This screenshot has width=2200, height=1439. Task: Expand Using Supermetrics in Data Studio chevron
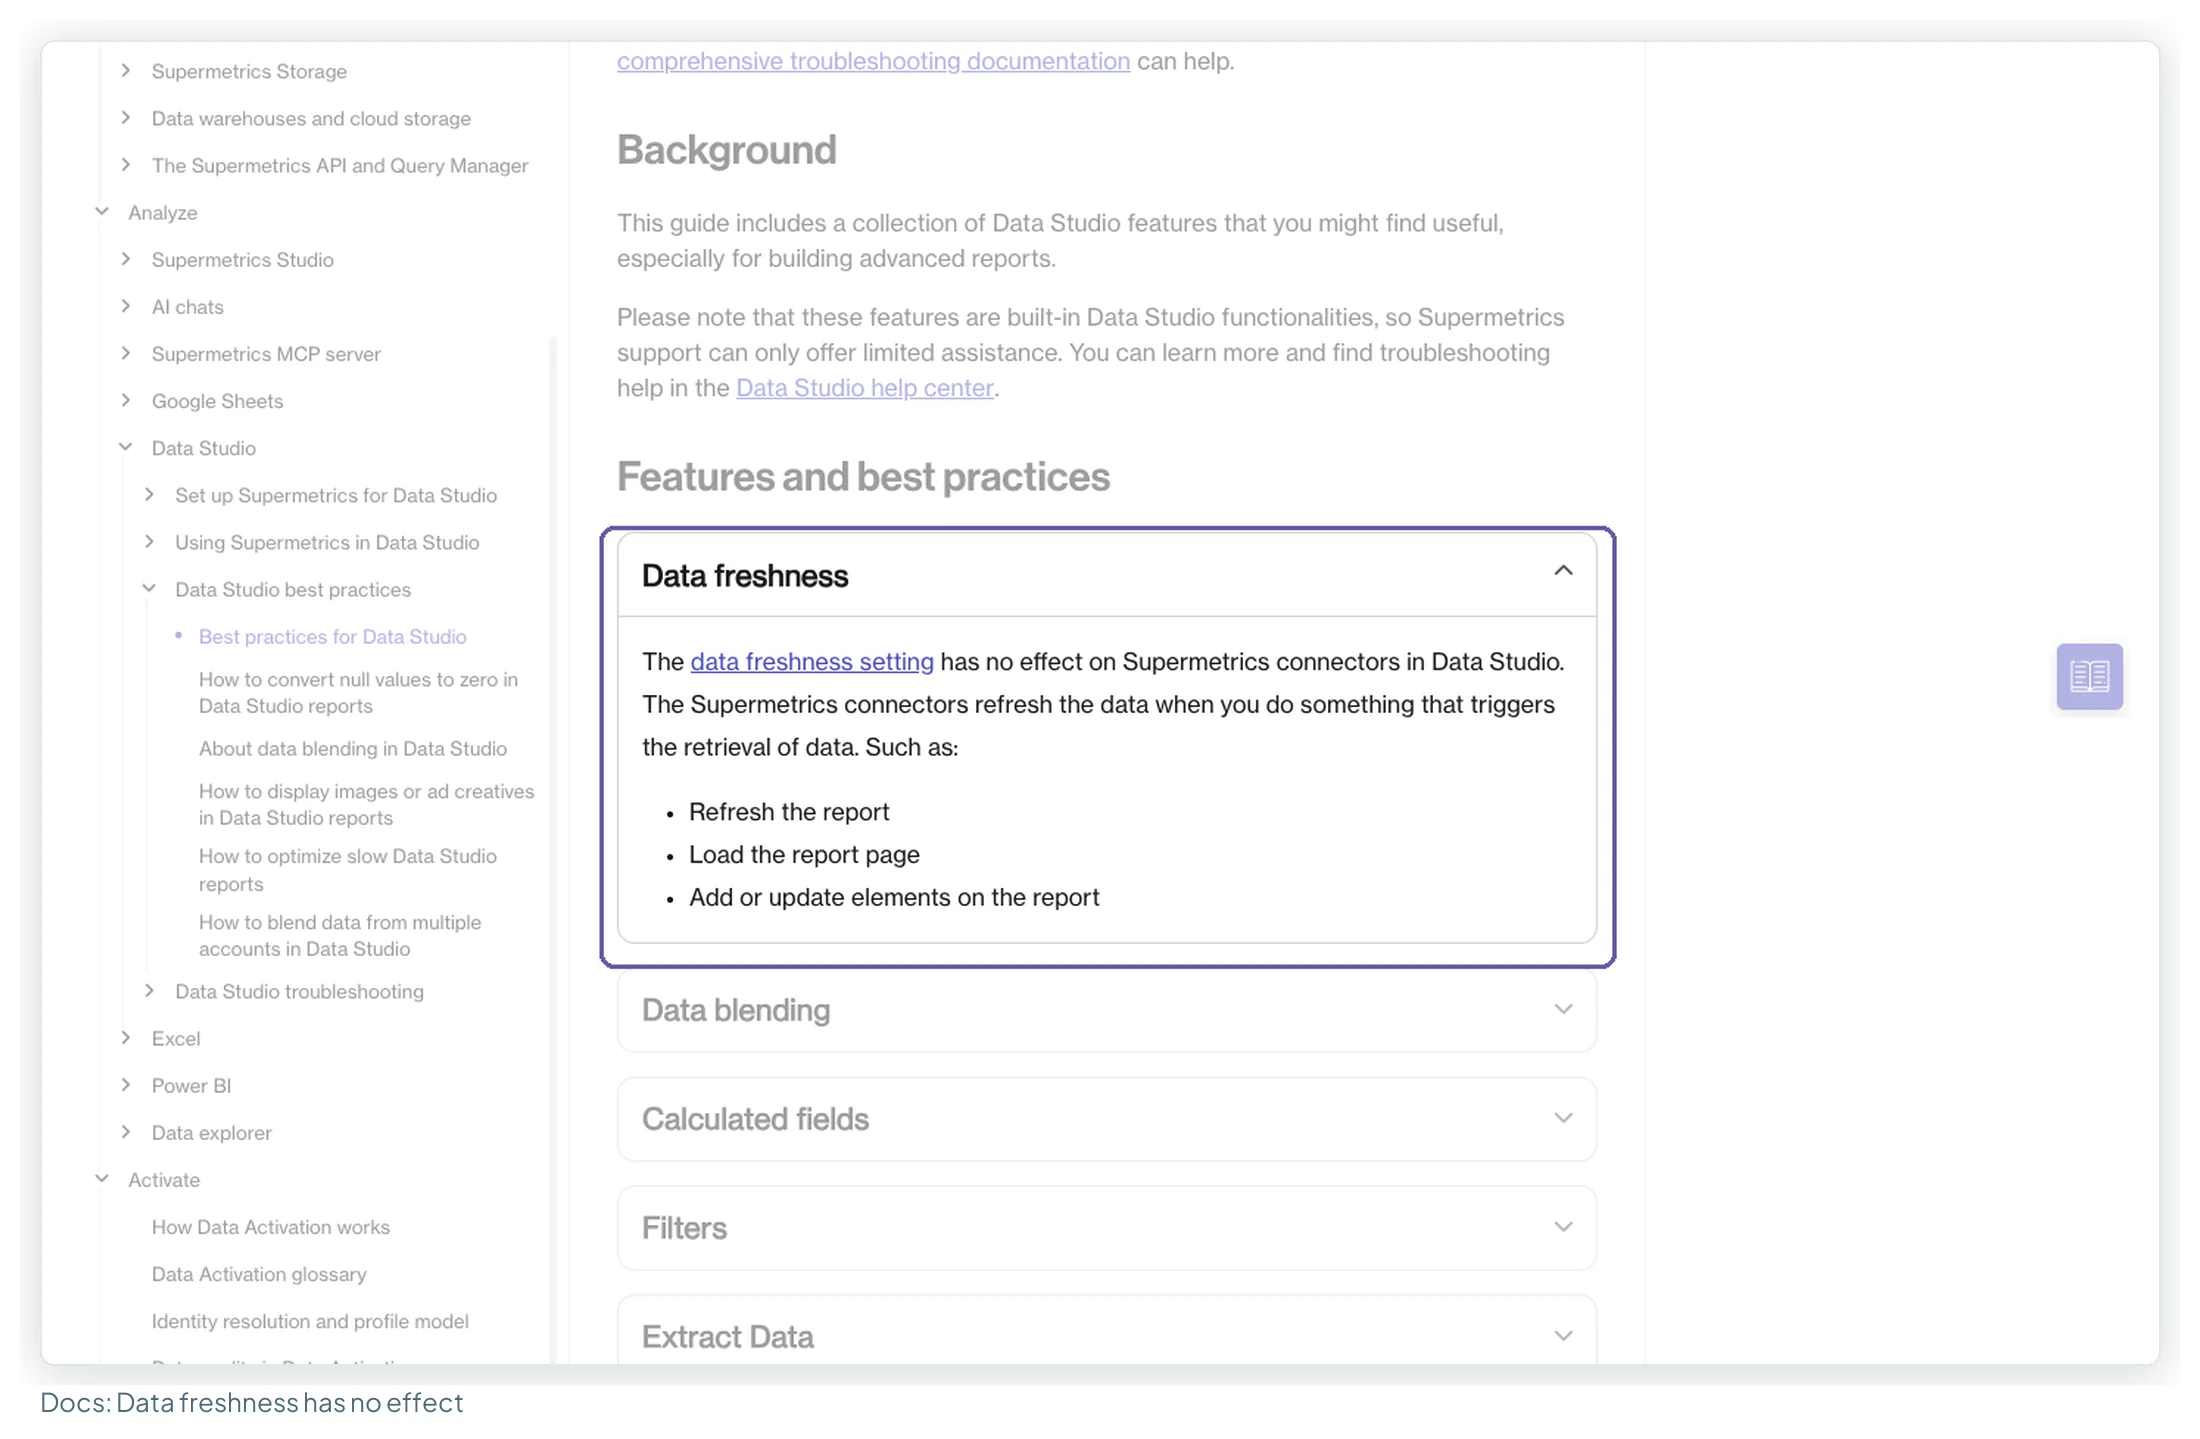pyautogui.click(x=150, y=541)
